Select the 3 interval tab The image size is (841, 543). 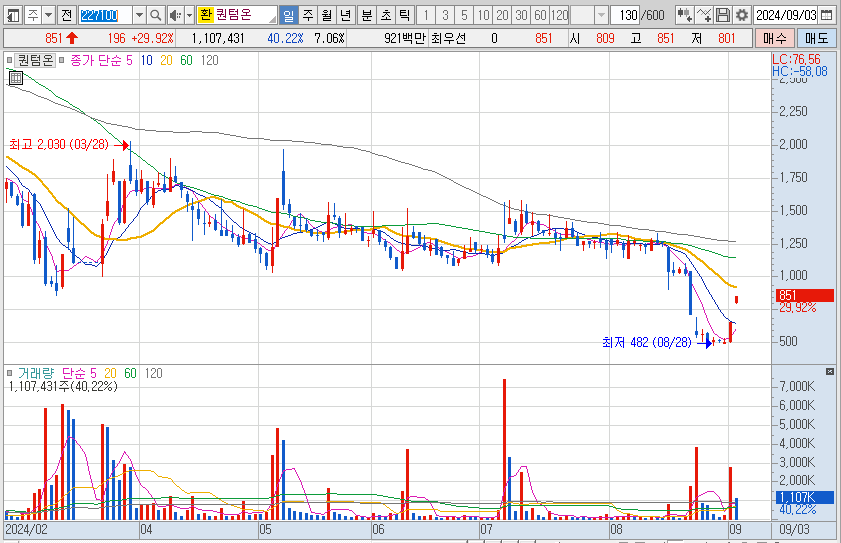pyautogui.click(x=445, y=15)
